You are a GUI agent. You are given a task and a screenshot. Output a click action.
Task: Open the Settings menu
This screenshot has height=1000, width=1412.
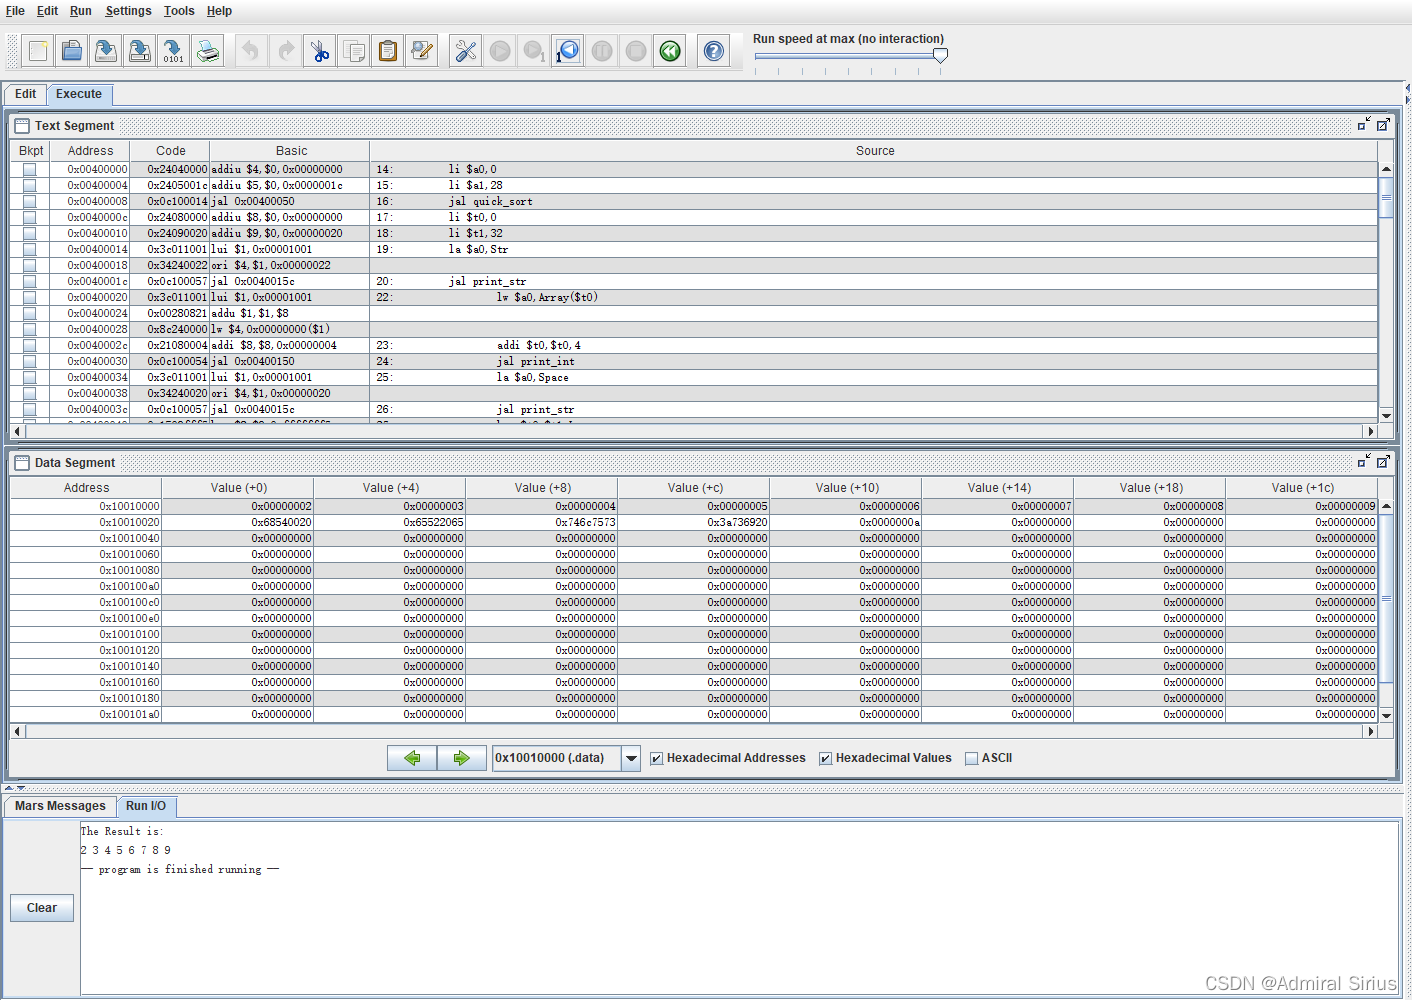[128, 11]
